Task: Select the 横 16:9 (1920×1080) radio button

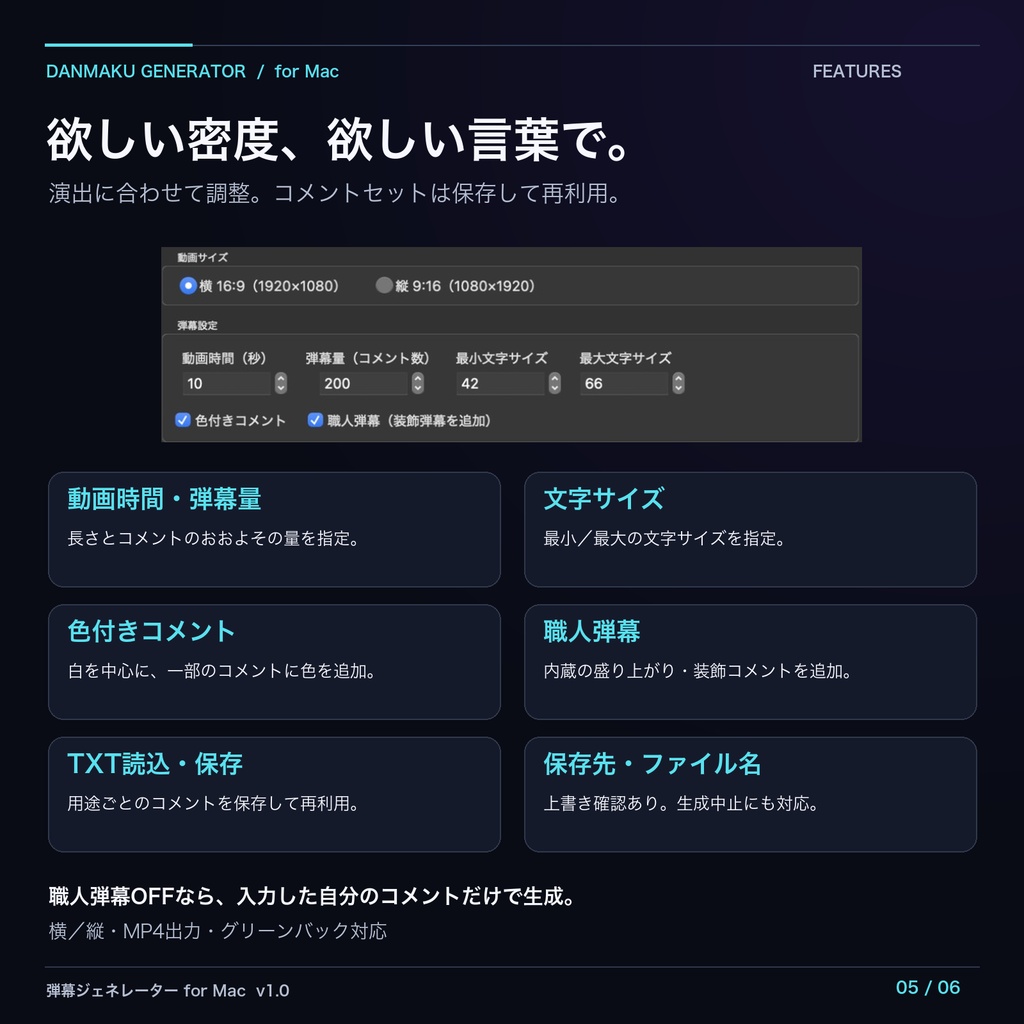Action: [x=188, y=285]
